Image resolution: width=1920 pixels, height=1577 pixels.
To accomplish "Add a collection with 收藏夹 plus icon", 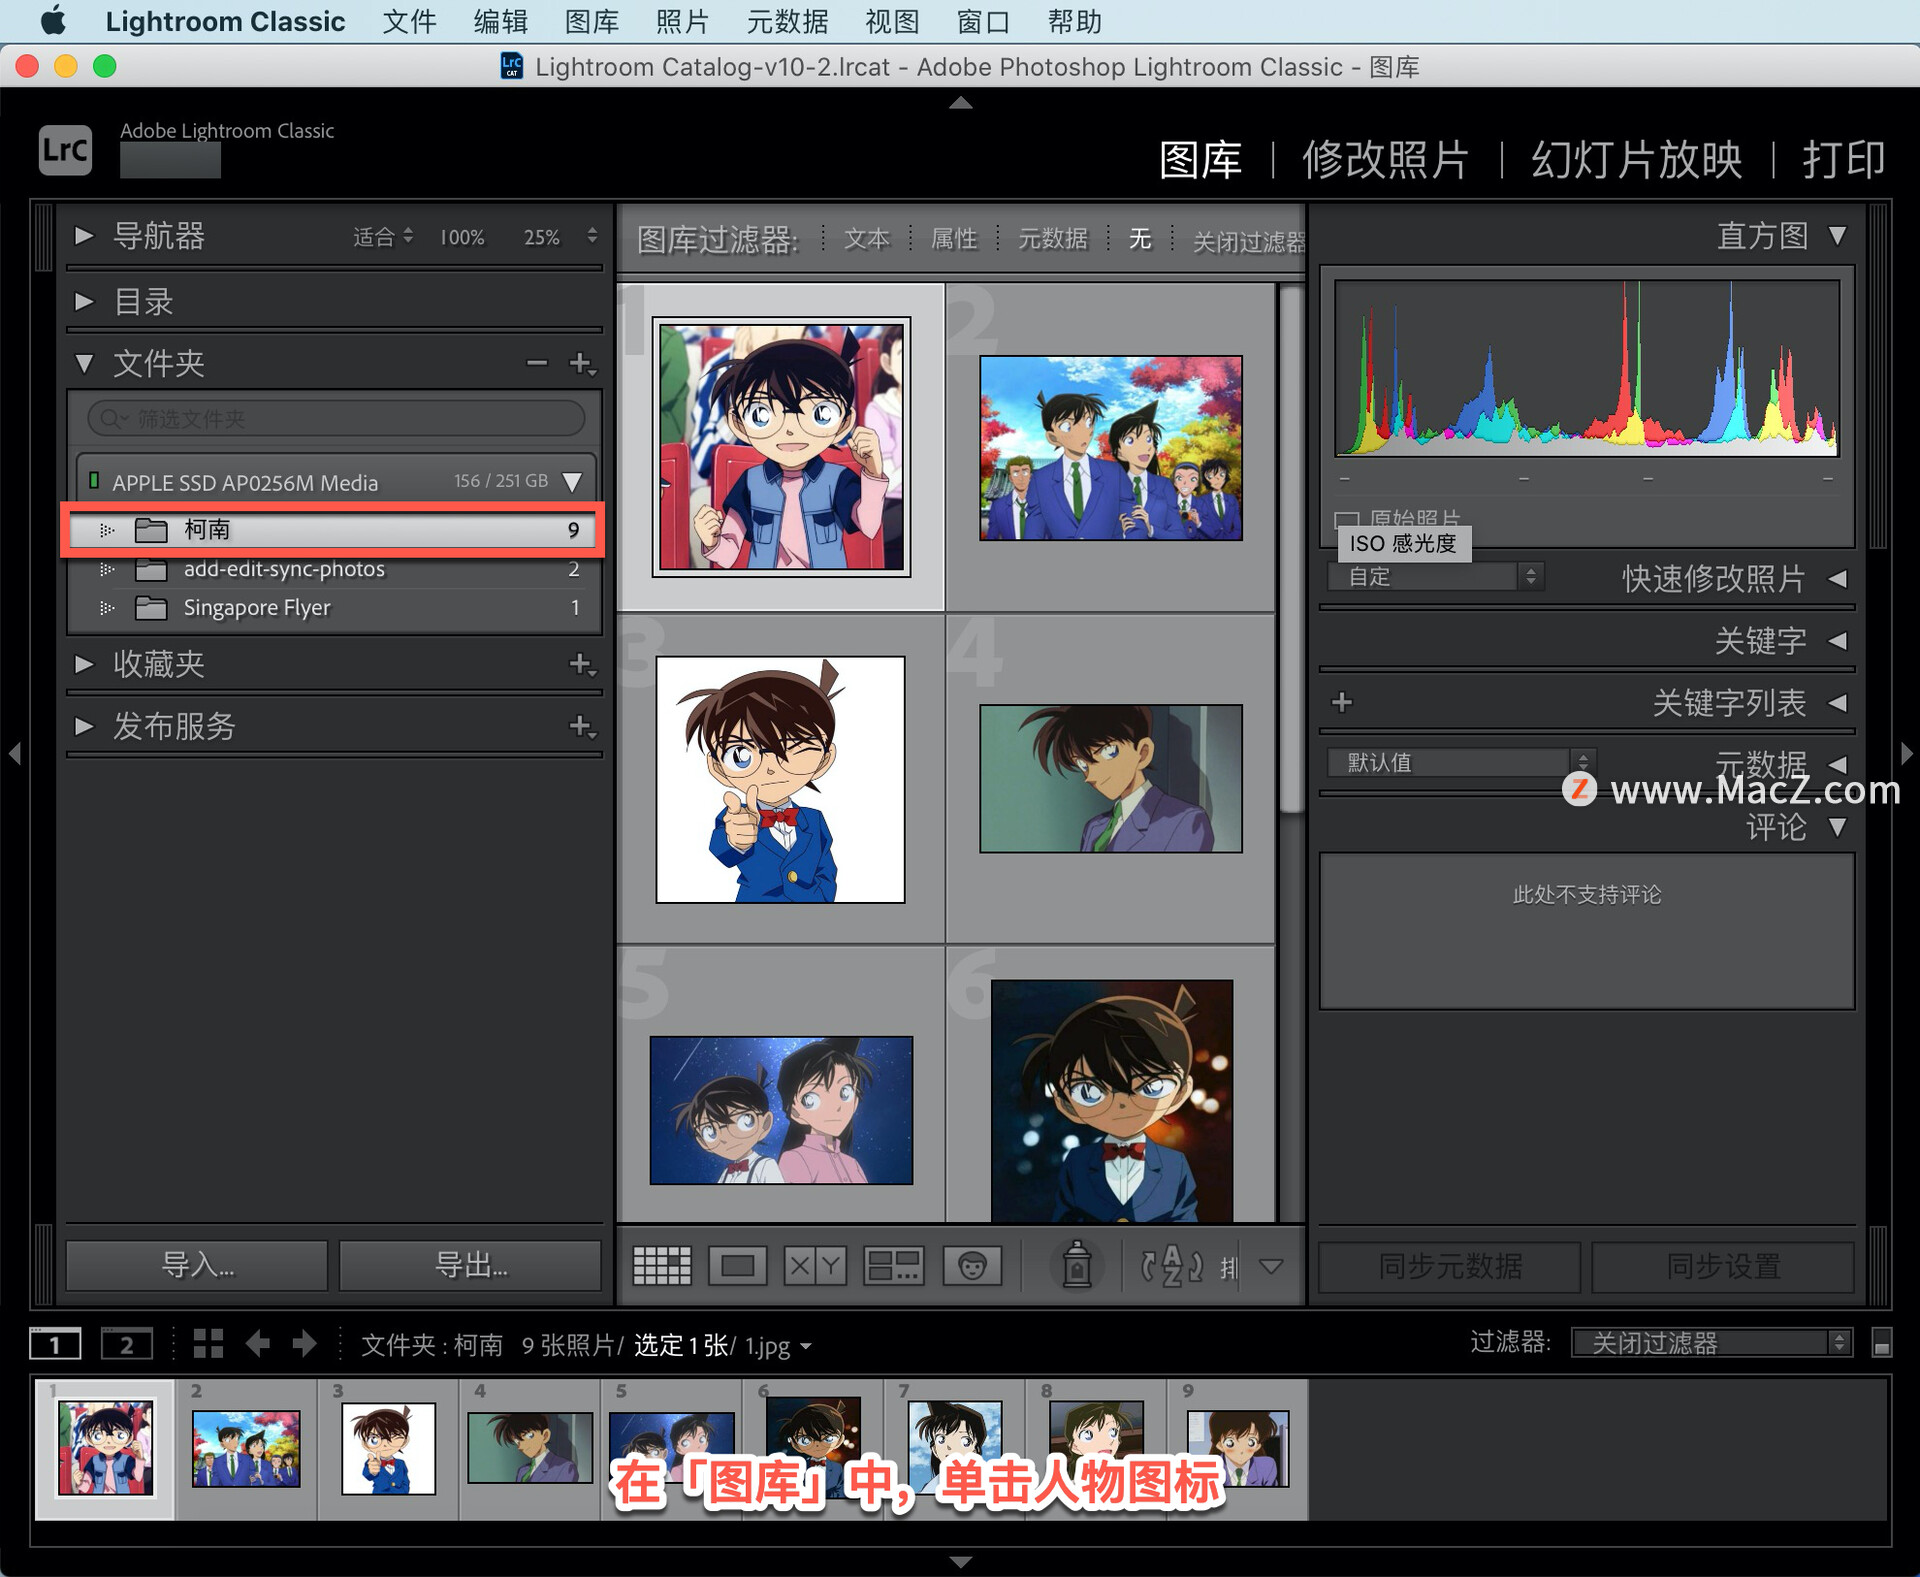I will click(x=582, y=664).
